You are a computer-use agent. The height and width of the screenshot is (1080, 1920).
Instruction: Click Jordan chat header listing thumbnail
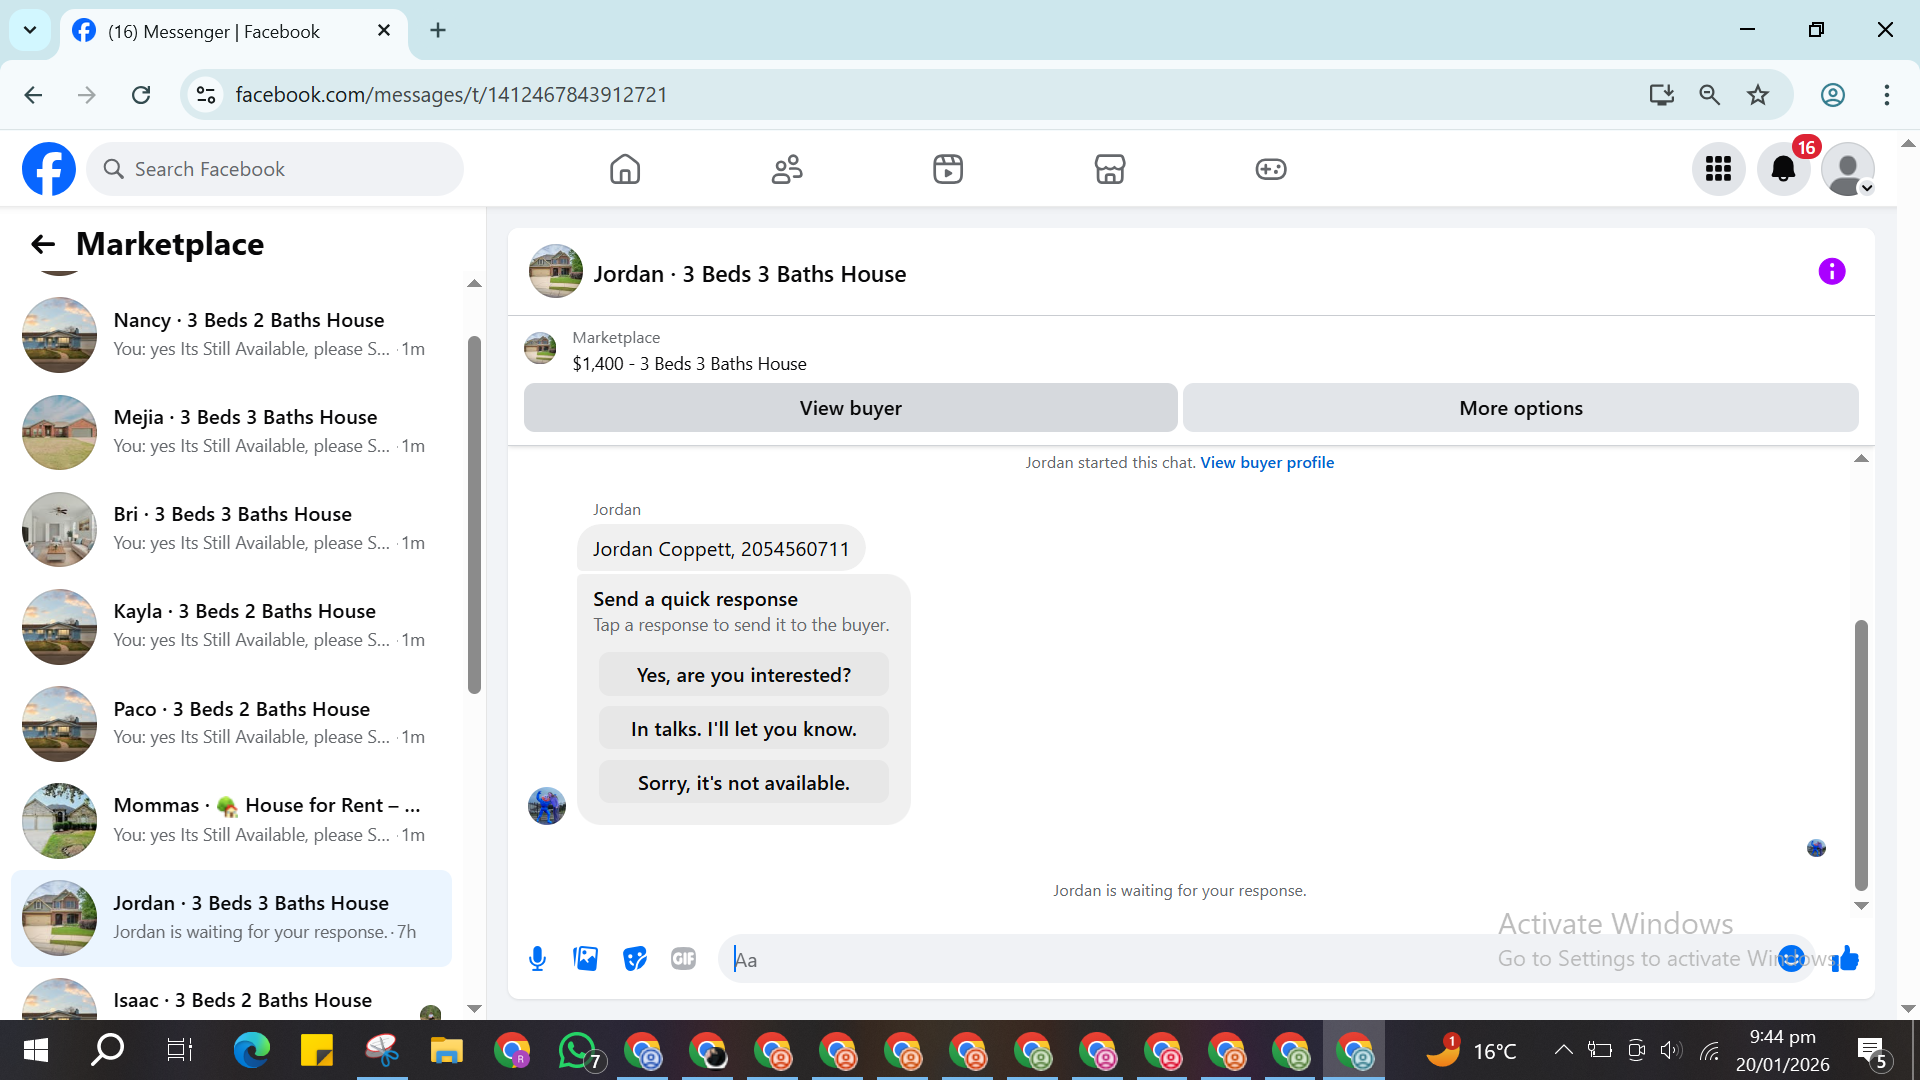[556, 272]
